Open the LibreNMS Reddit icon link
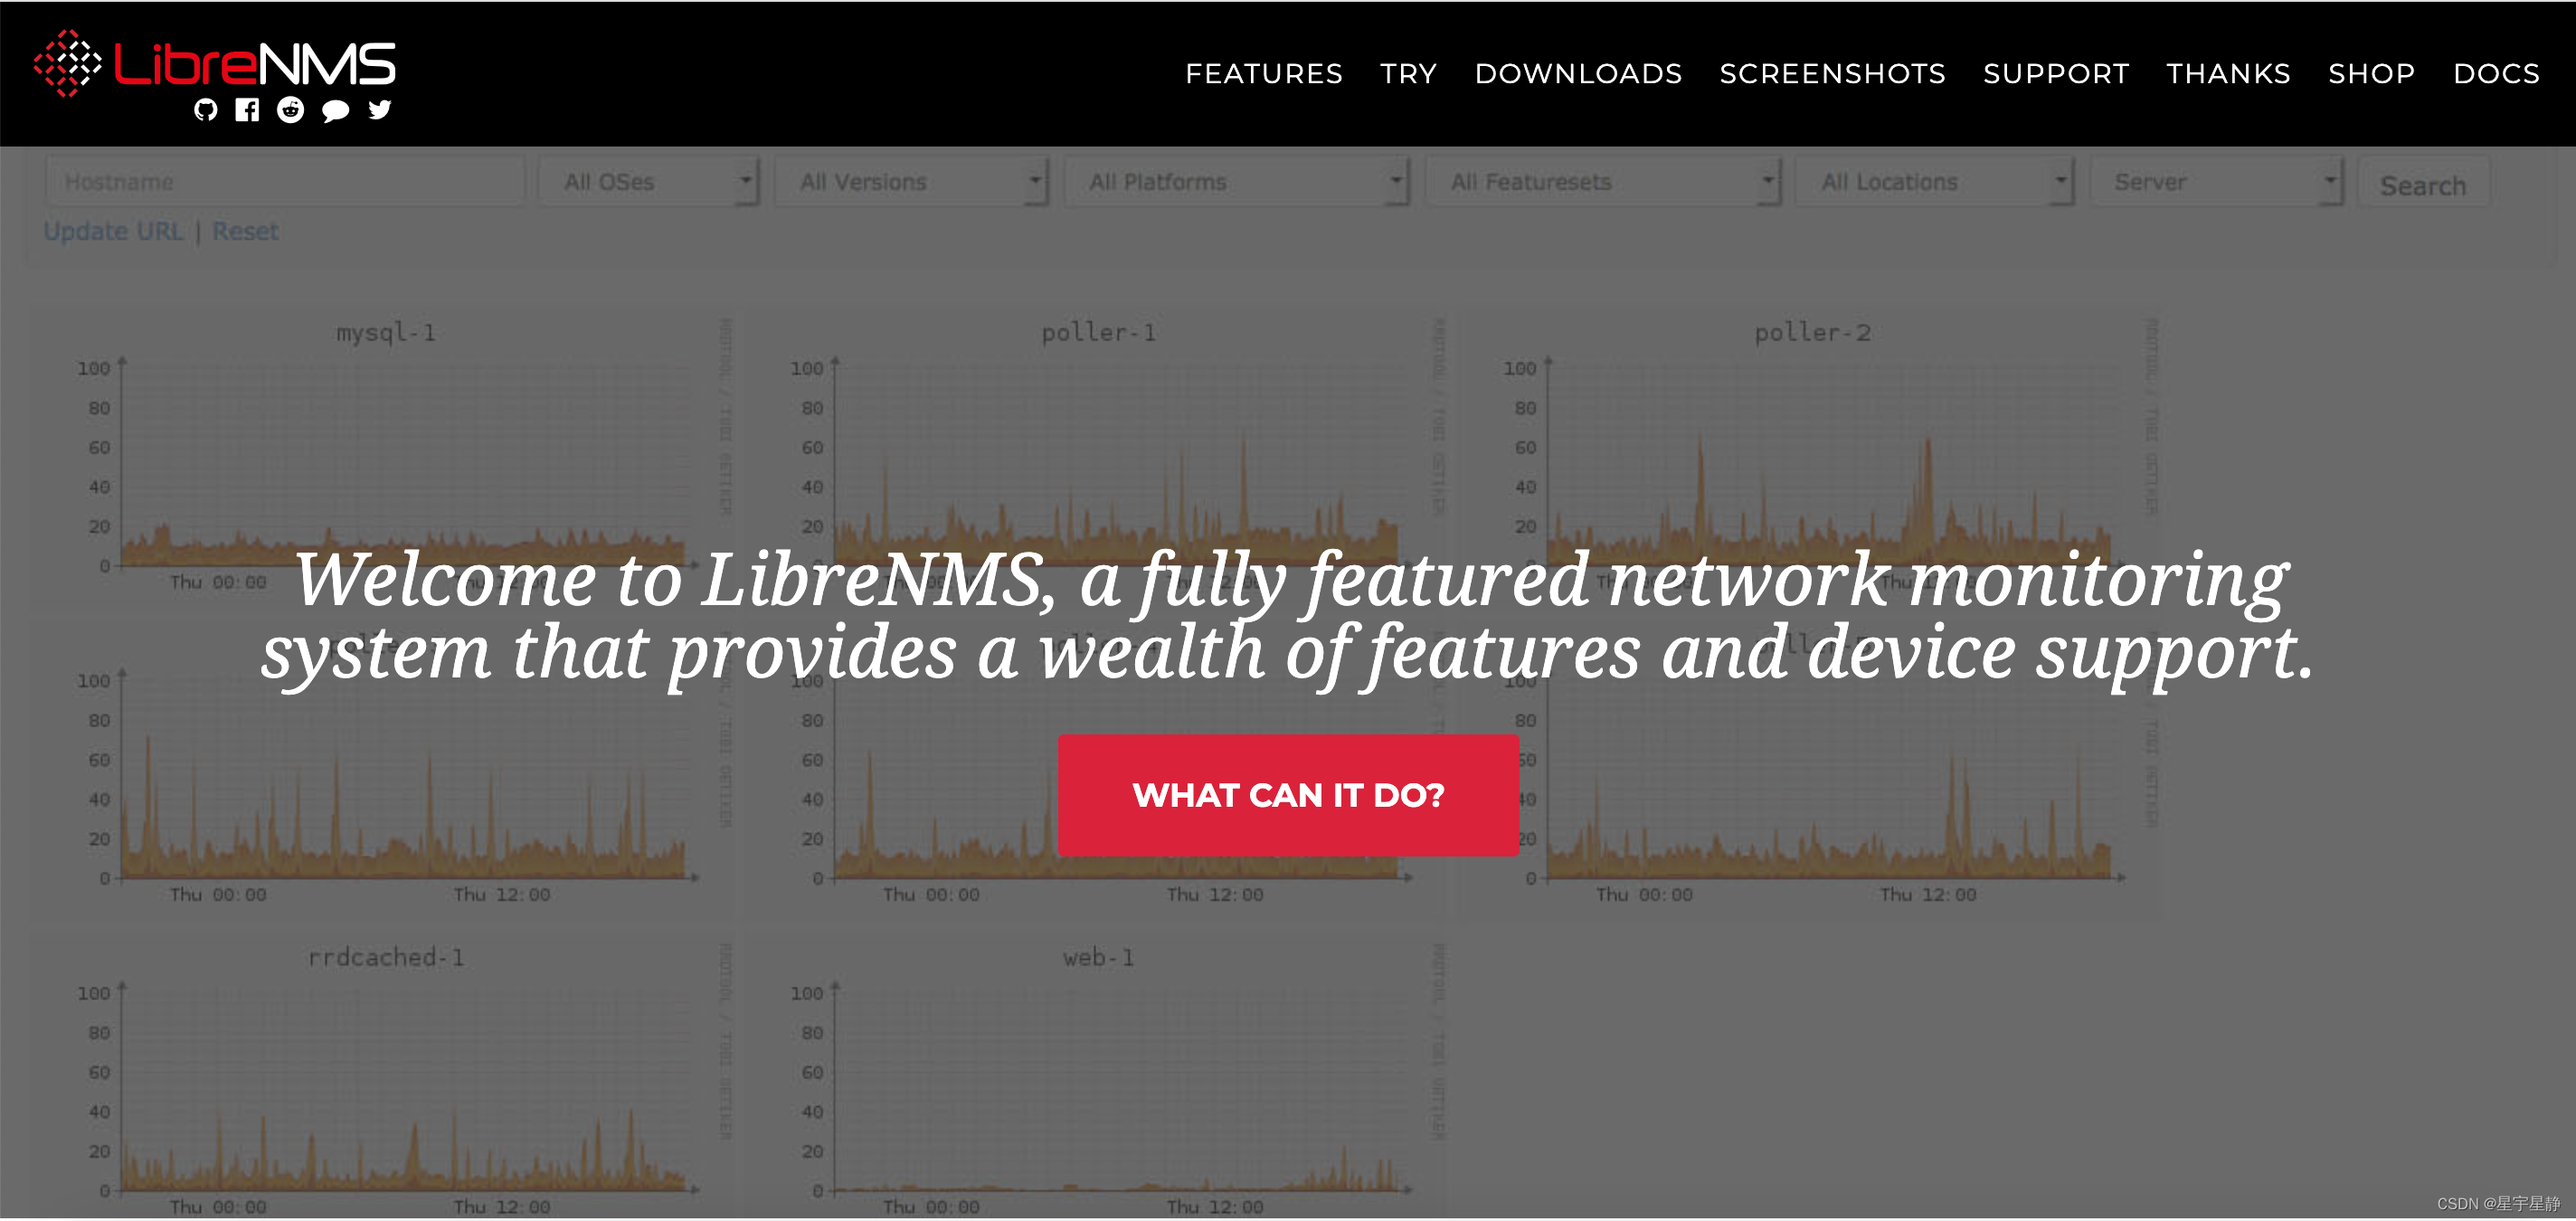 point(291,110)
